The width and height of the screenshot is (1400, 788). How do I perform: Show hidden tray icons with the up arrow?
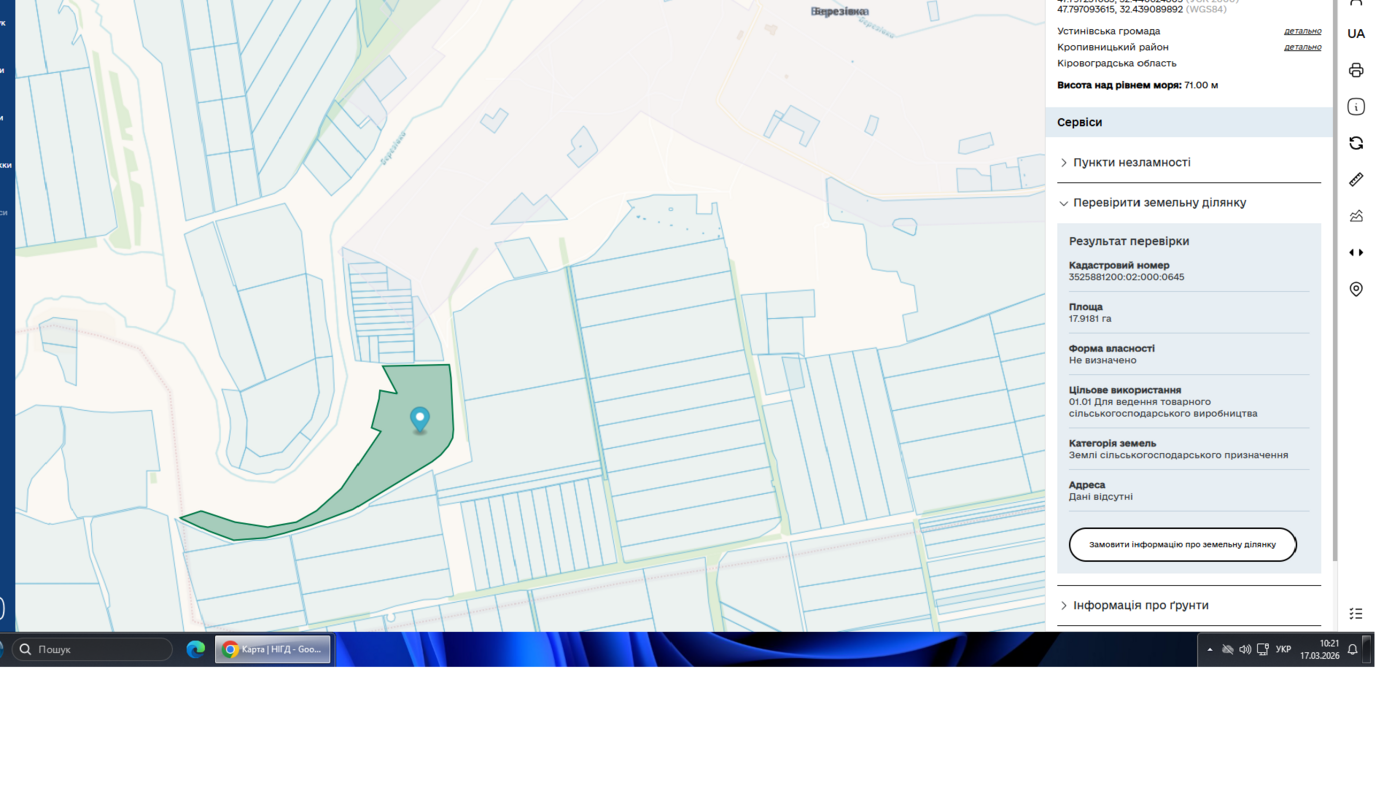(1210, 650)
